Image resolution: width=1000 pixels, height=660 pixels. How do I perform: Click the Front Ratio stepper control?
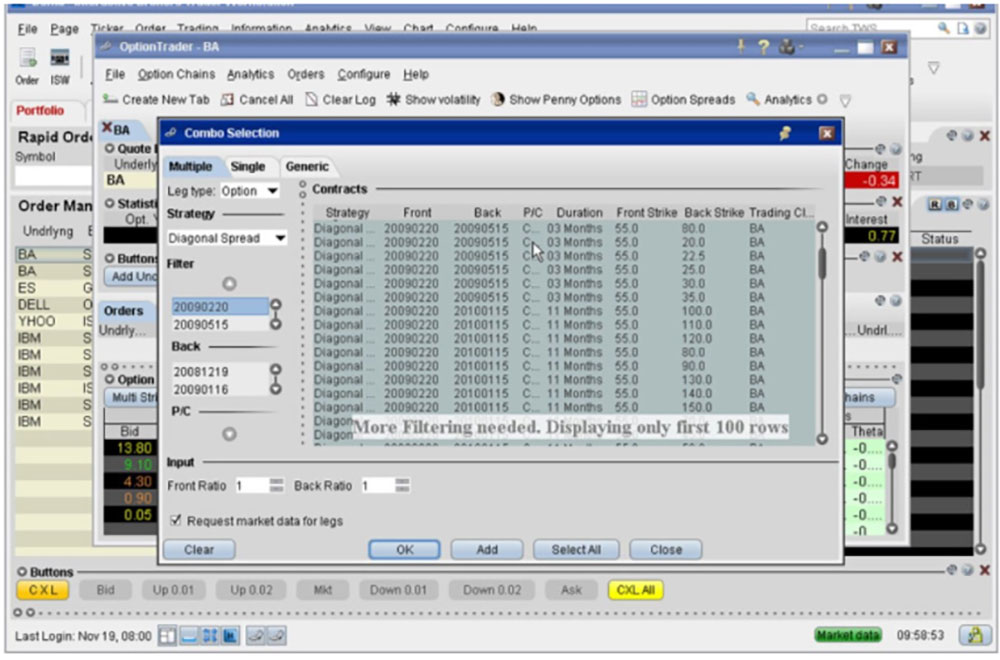pyautogui.click(x=277, y=485)
